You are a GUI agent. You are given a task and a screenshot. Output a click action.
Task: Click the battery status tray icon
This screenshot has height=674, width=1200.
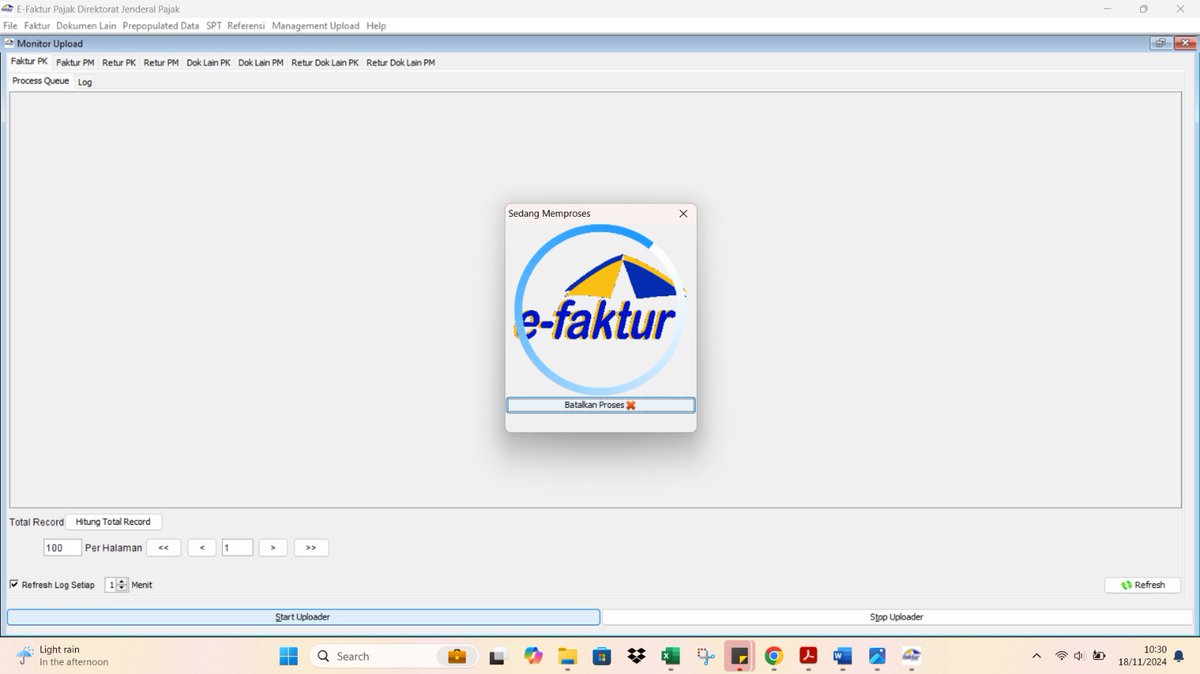click(1100, 656)
